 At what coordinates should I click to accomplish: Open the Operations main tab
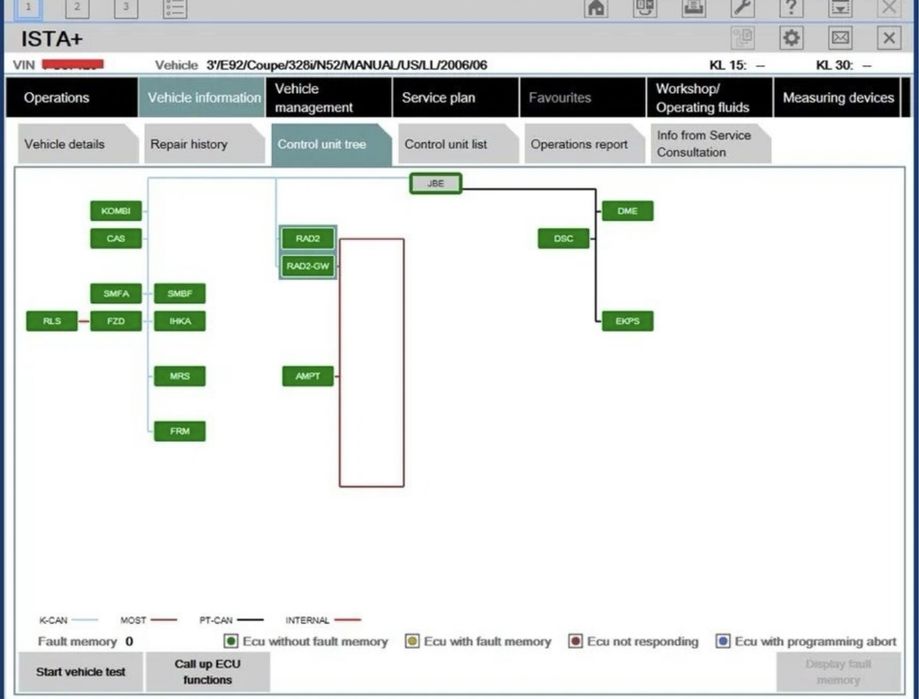(72, 97)
